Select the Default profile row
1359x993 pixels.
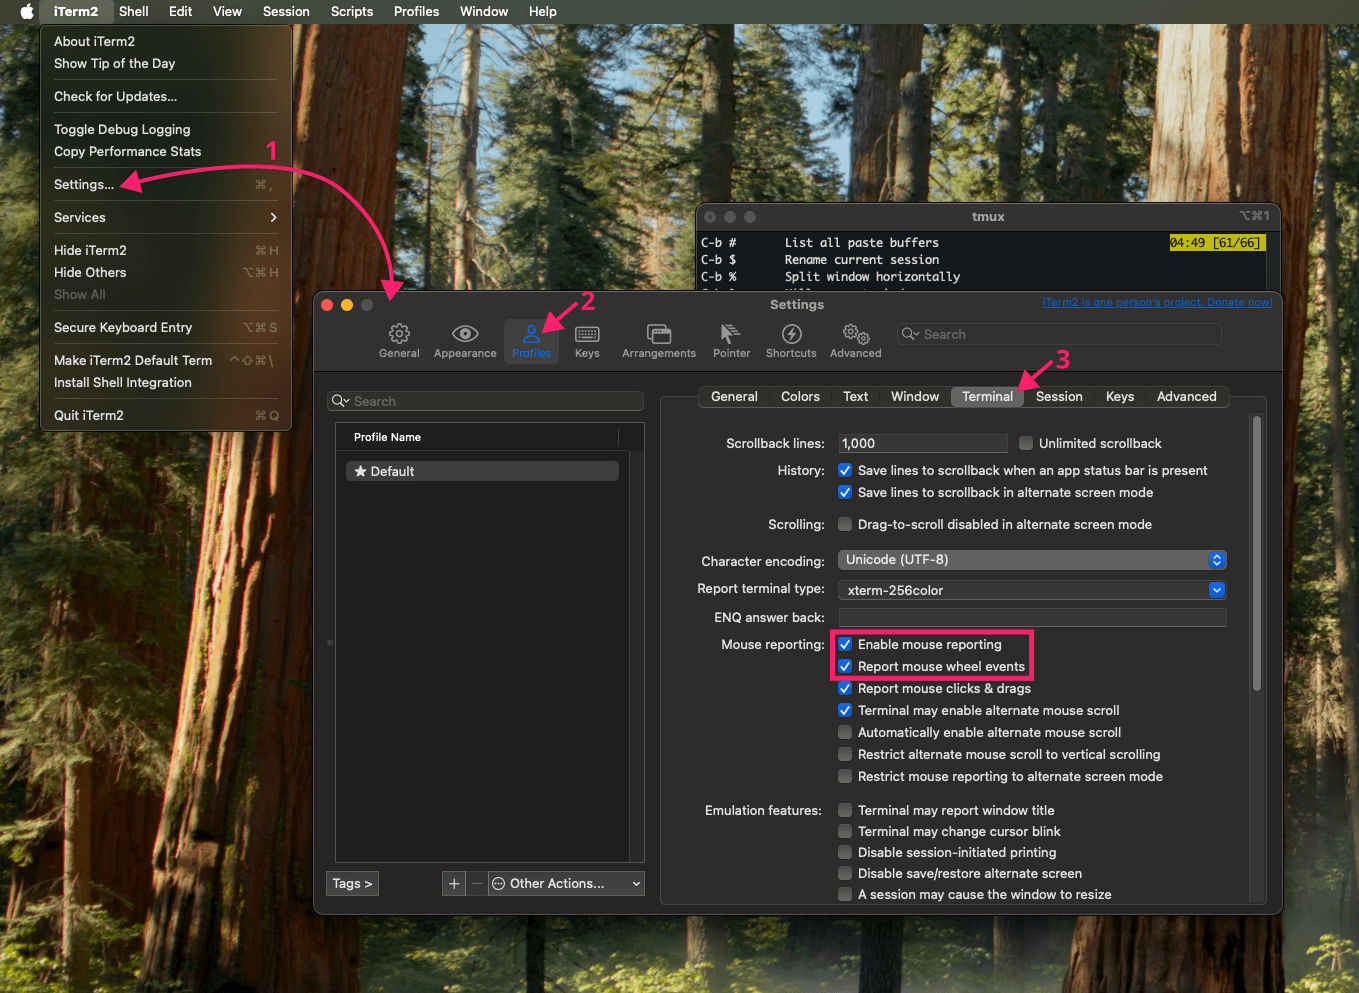(482, 471)
